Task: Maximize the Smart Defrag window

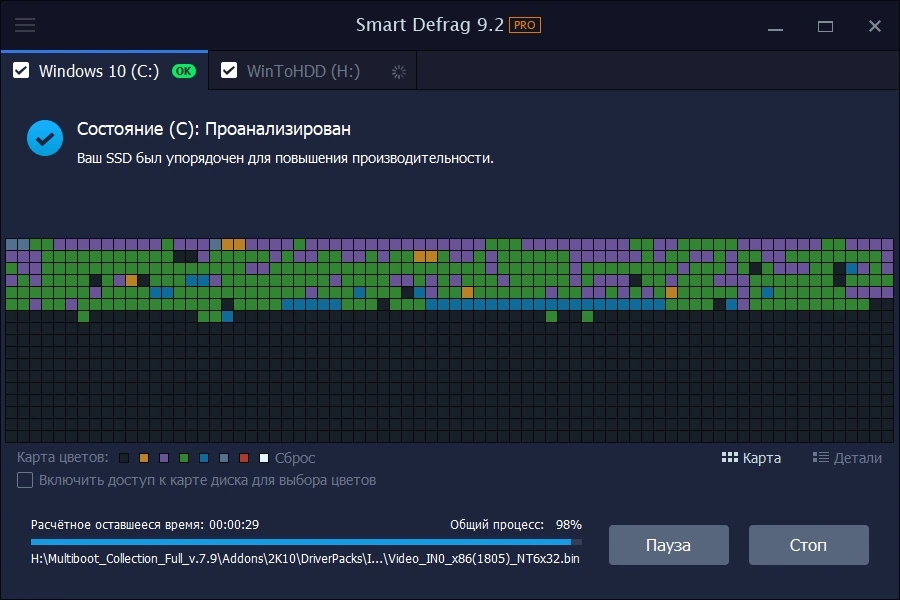Action: [x=825, y=26]
